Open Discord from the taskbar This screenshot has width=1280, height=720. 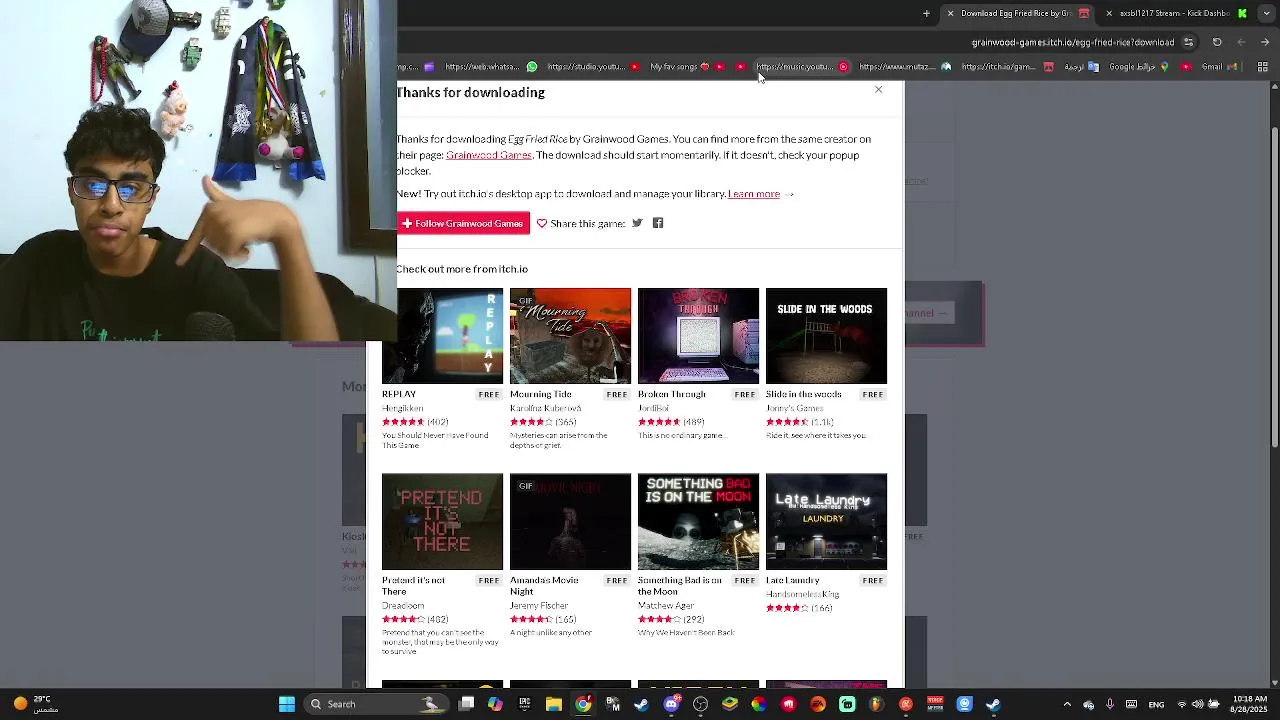click(x=671, y=704)
